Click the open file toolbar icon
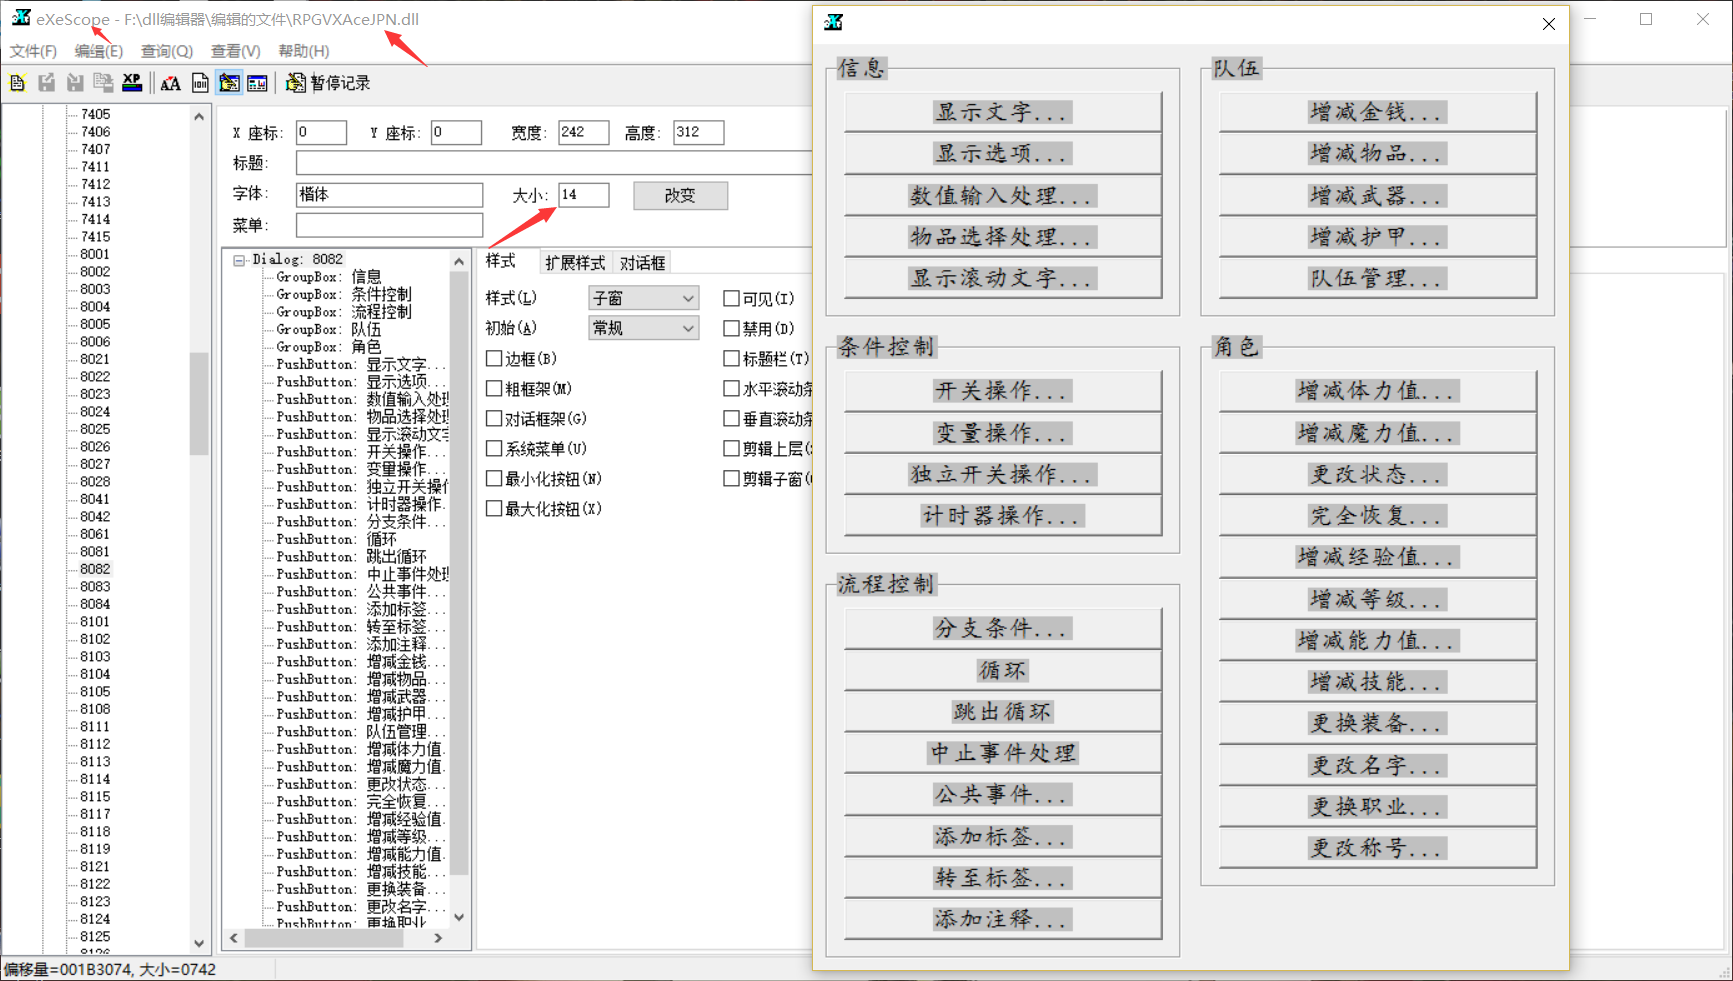 tap(17, 83)
